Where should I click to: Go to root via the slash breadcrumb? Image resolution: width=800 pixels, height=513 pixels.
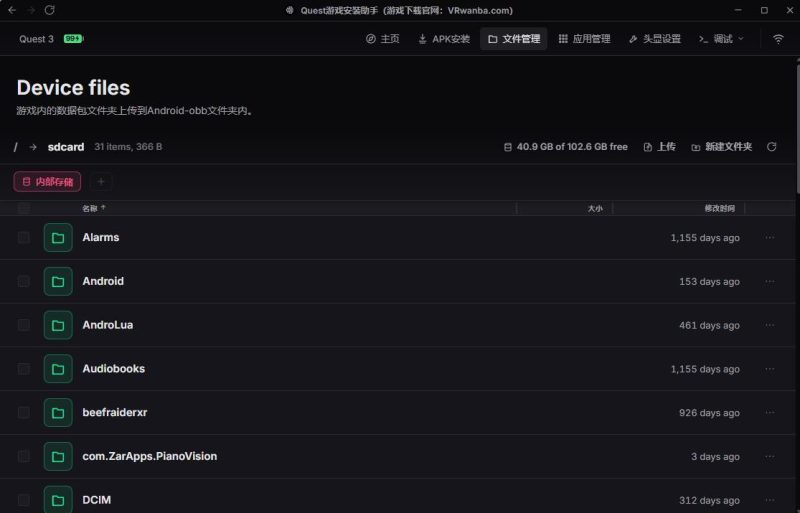15,147
